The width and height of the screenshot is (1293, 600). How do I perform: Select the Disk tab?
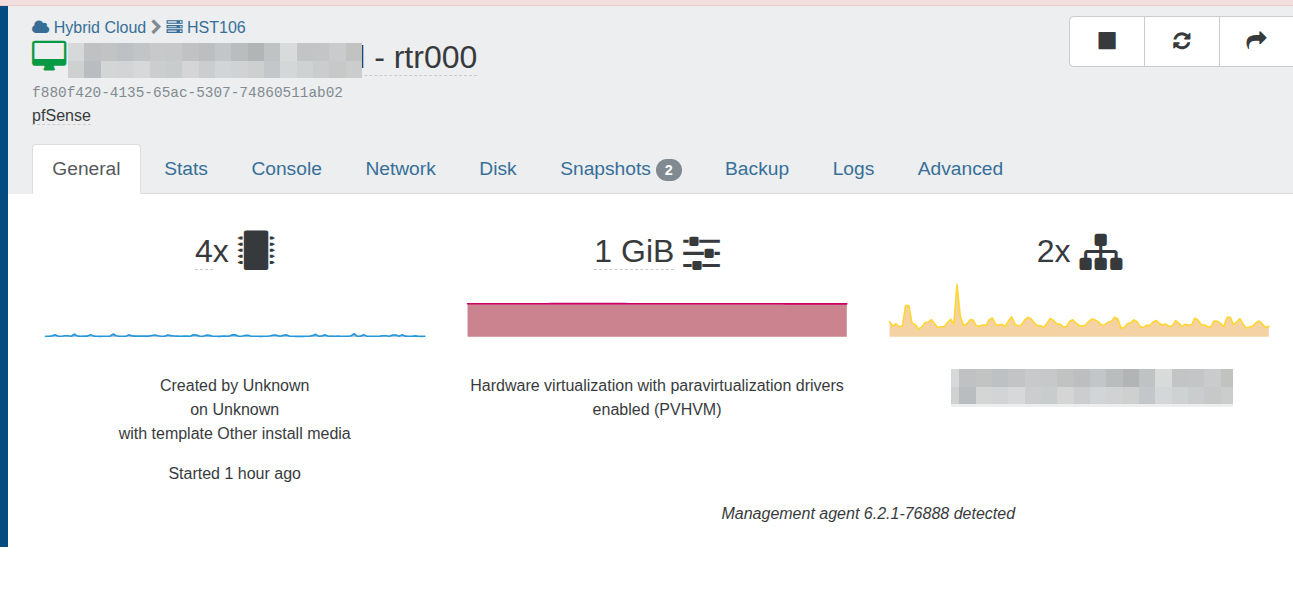tap(497, 169)
